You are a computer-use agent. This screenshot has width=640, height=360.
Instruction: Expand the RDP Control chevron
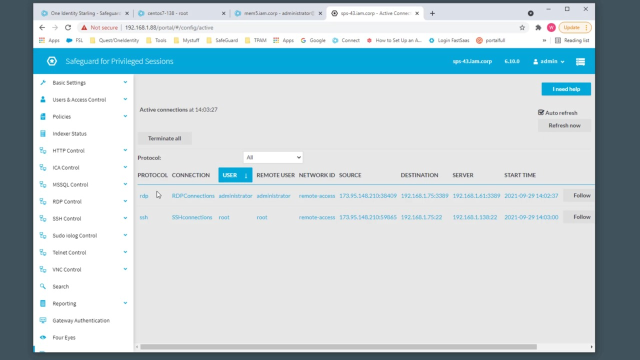[125, 202]
